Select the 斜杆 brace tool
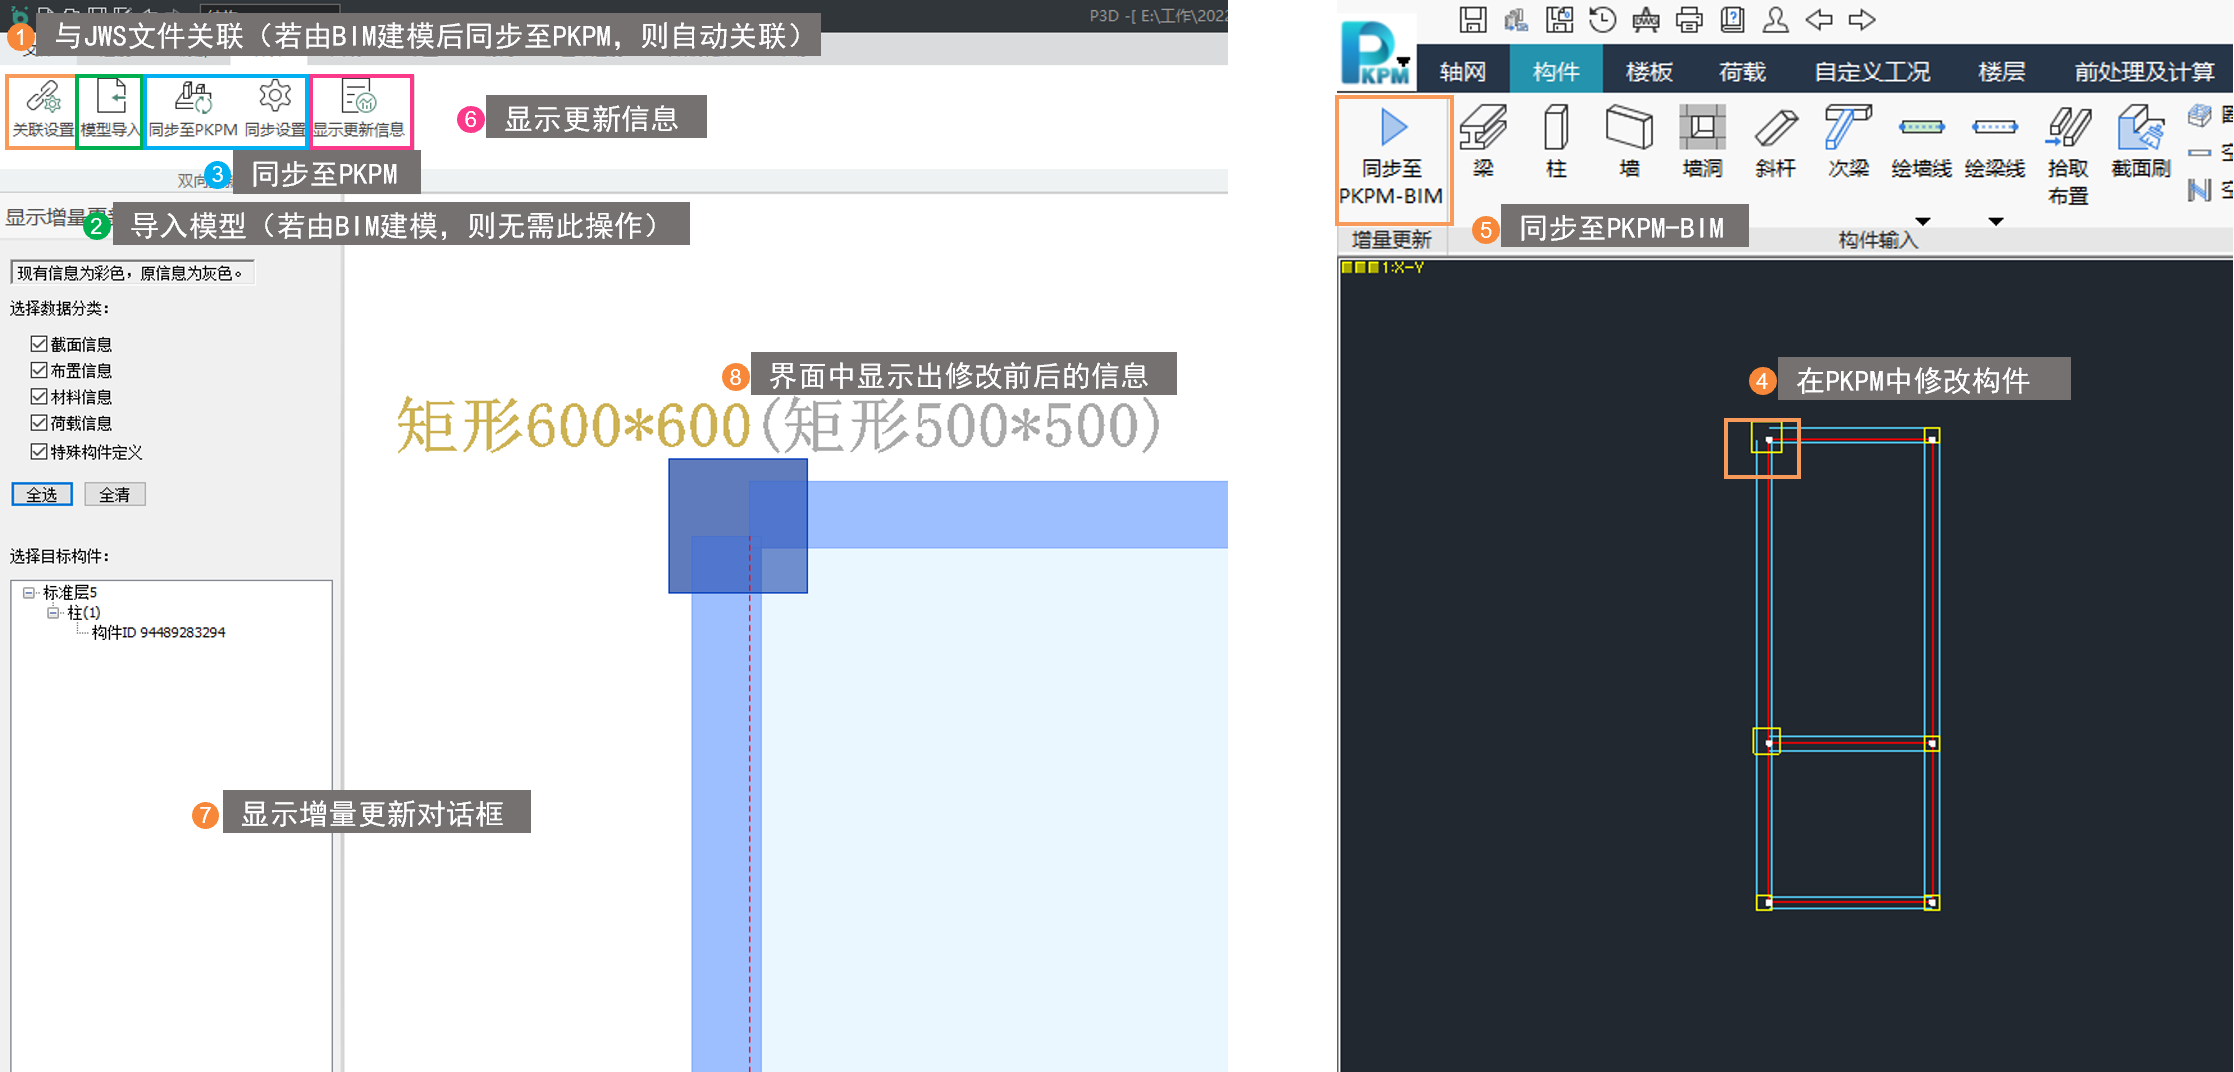Viewport: 2234px width, 1072px height. 1775,142
